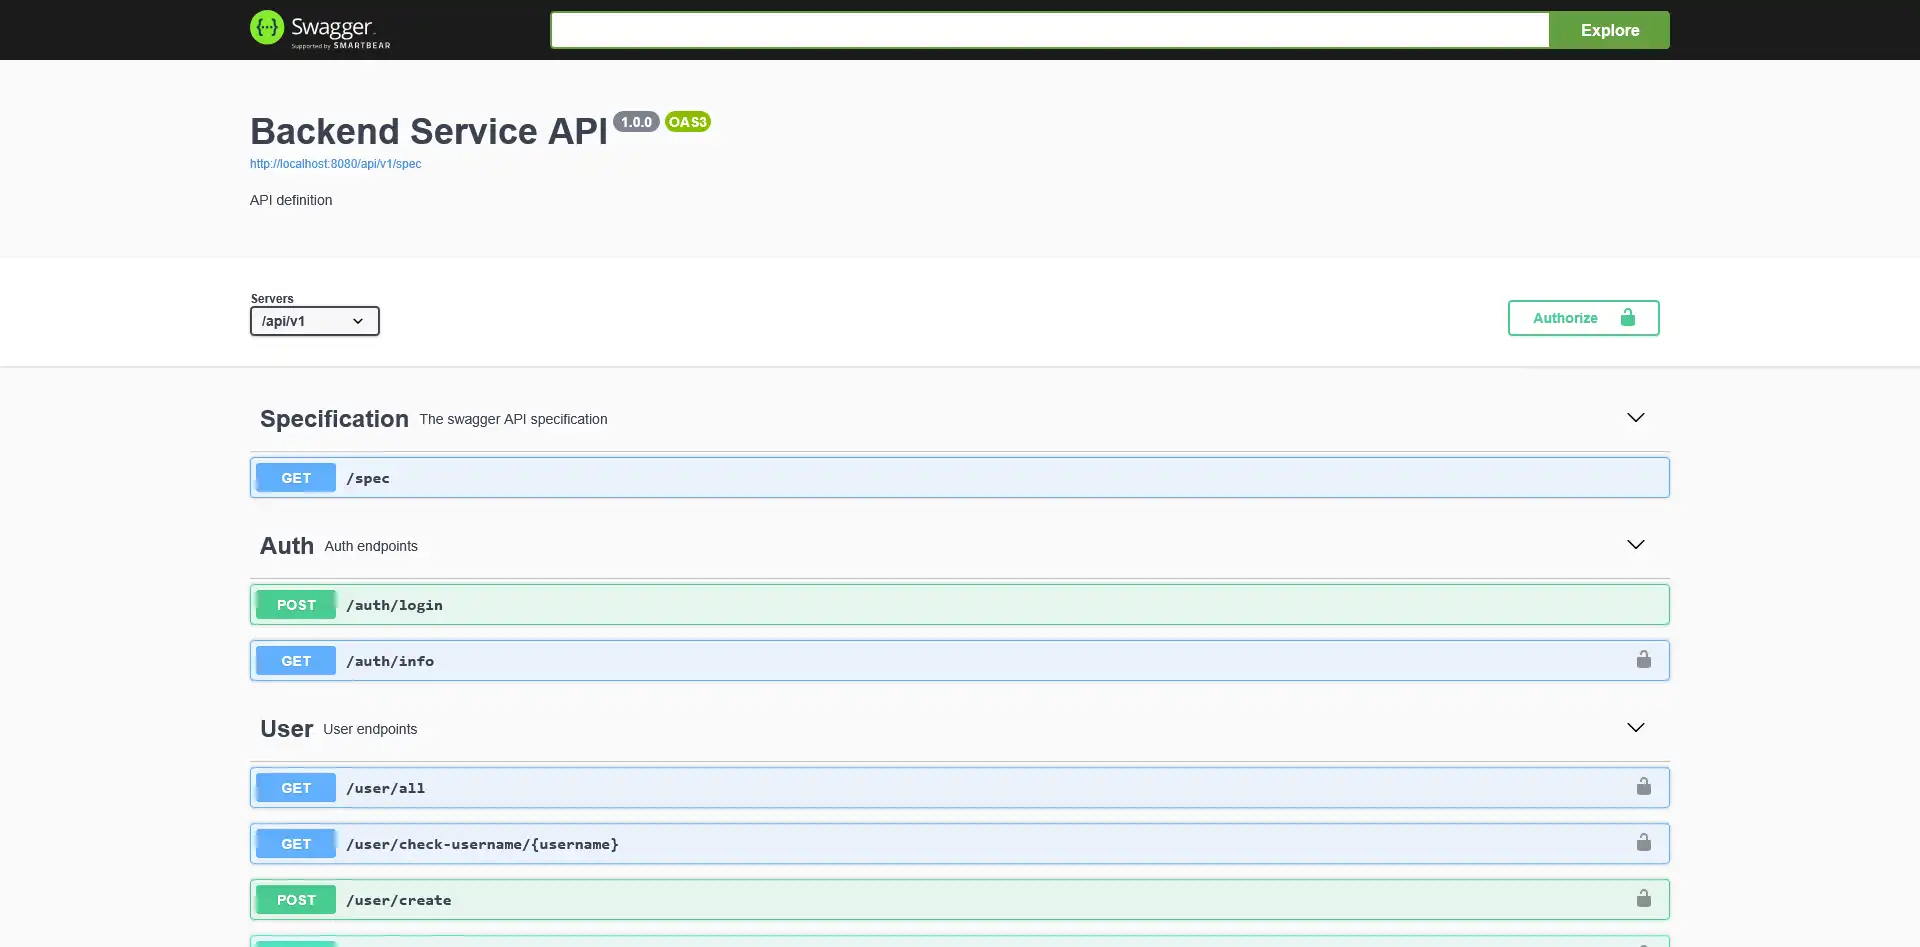
Task: Collapse the User section chevron
Action: (1635, 728)
